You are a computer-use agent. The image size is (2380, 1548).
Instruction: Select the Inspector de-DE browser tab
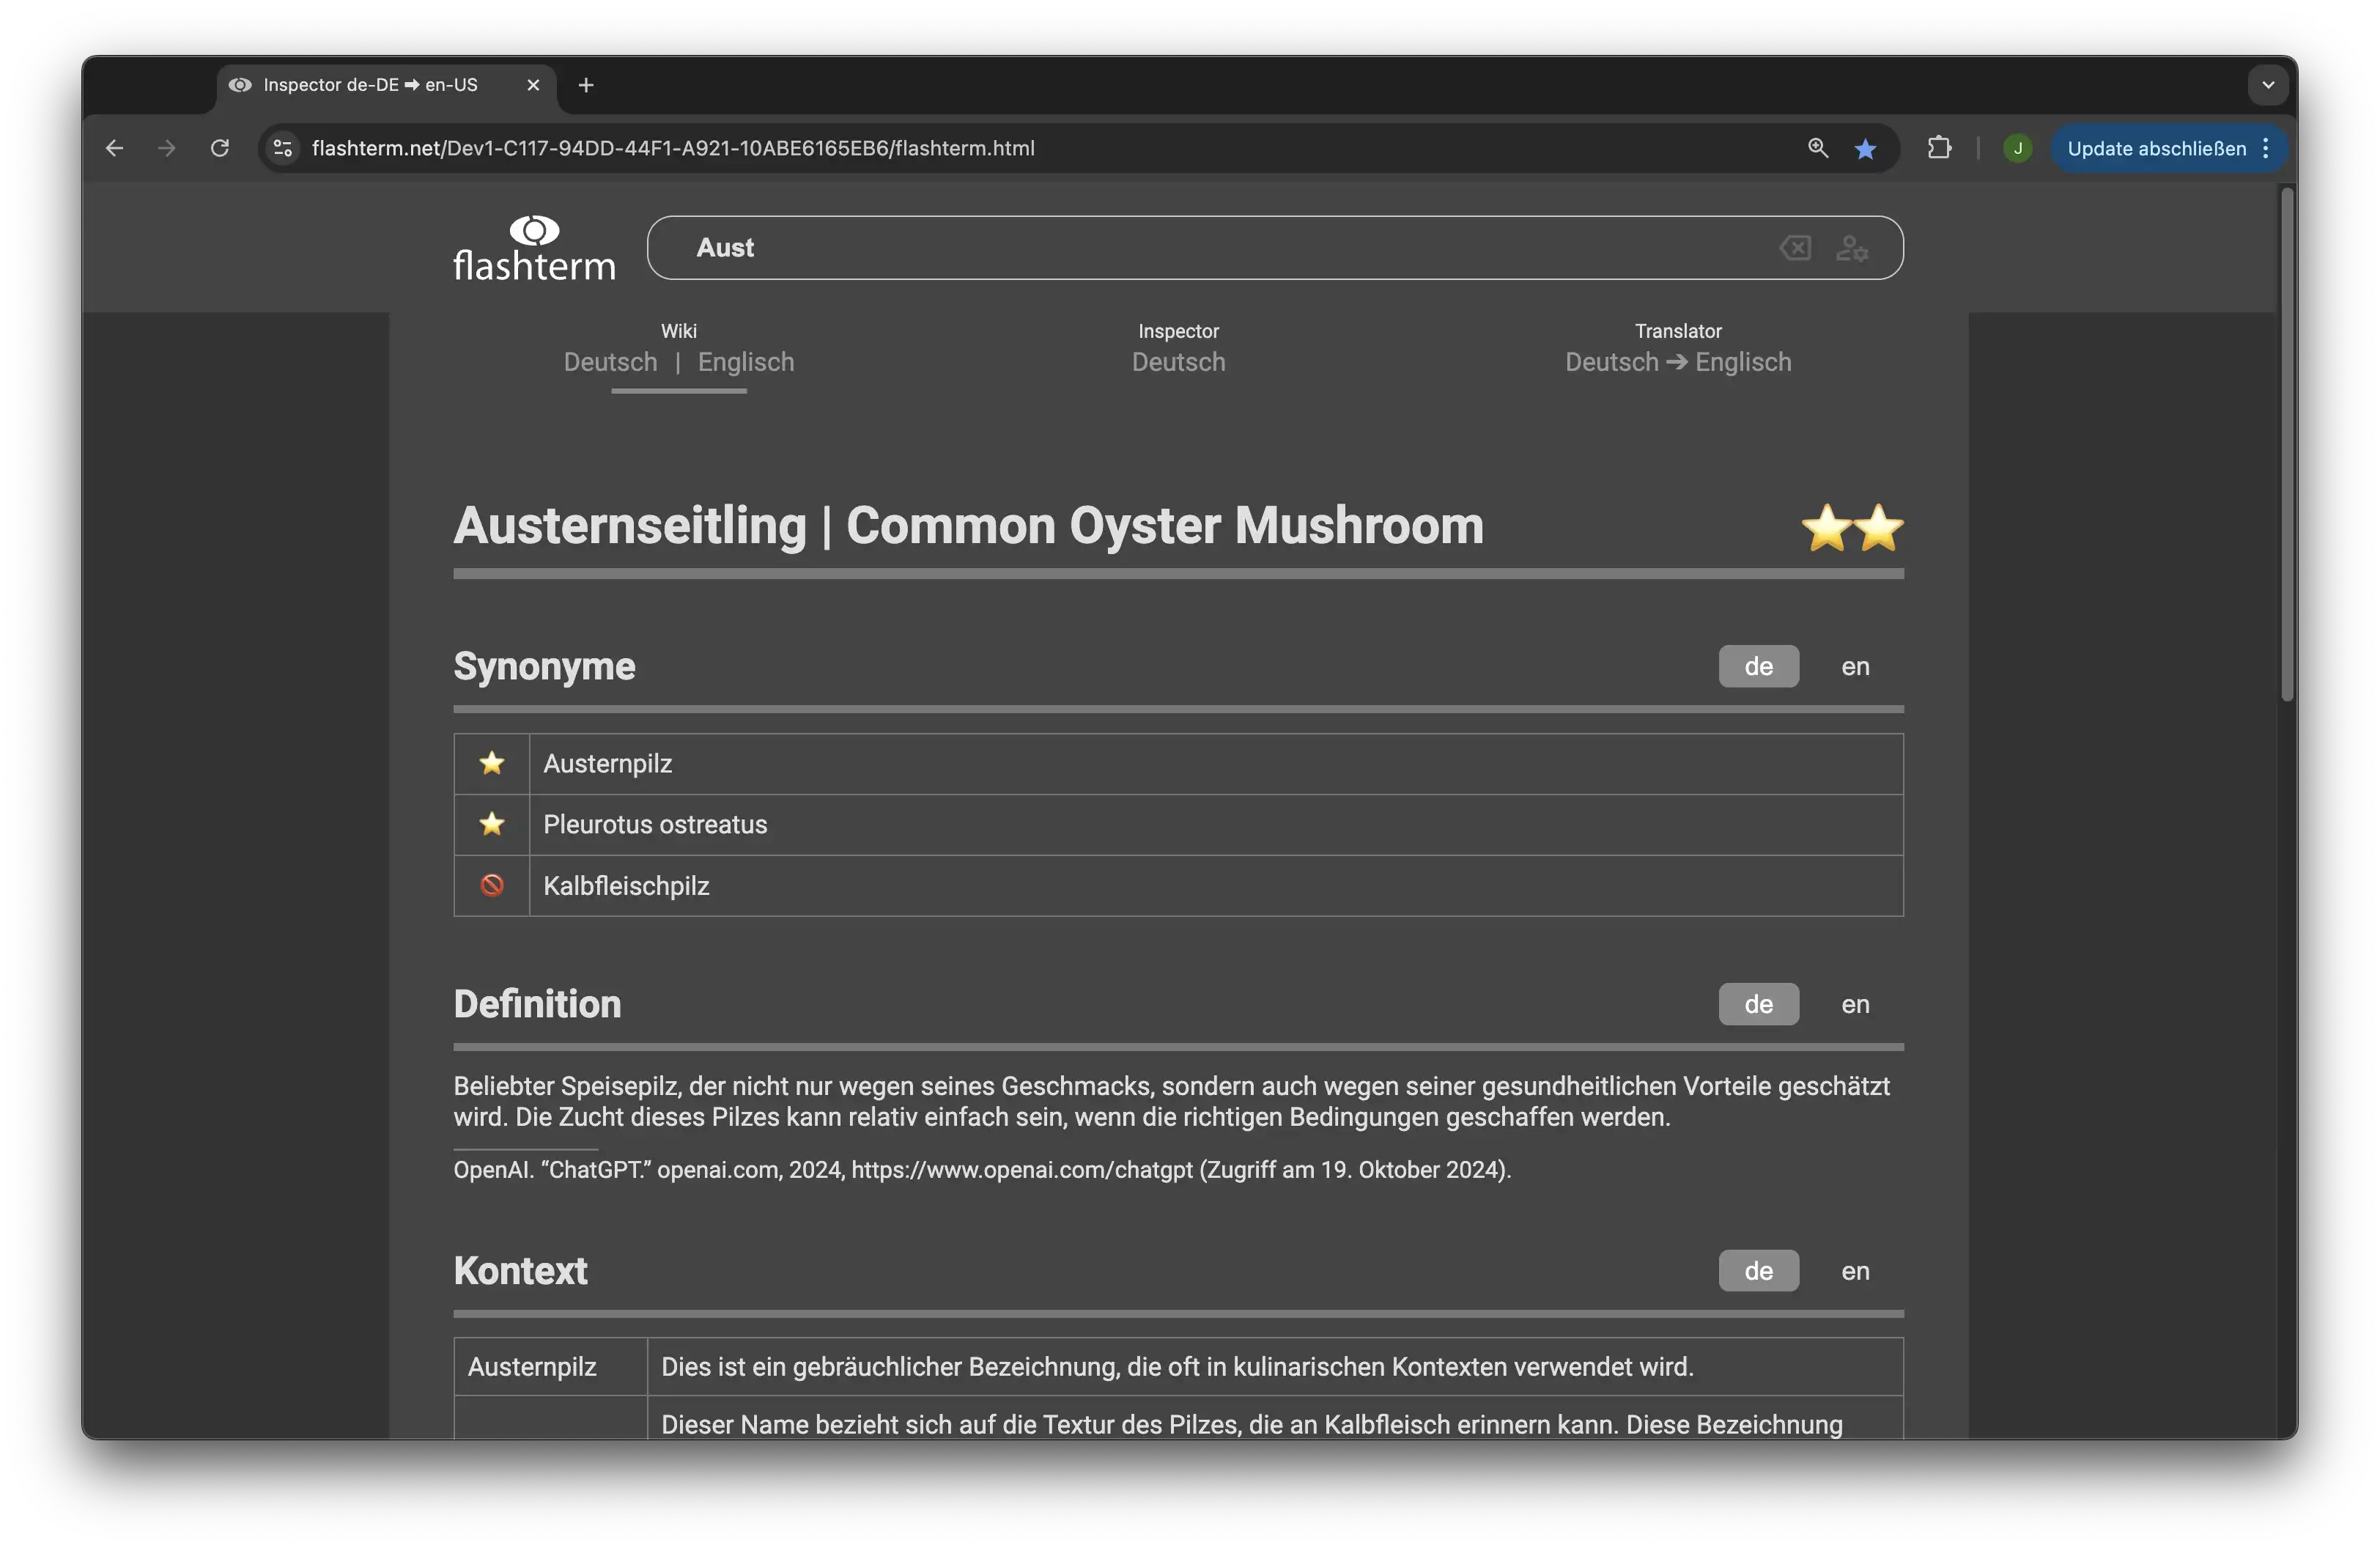tap(385, 85)
